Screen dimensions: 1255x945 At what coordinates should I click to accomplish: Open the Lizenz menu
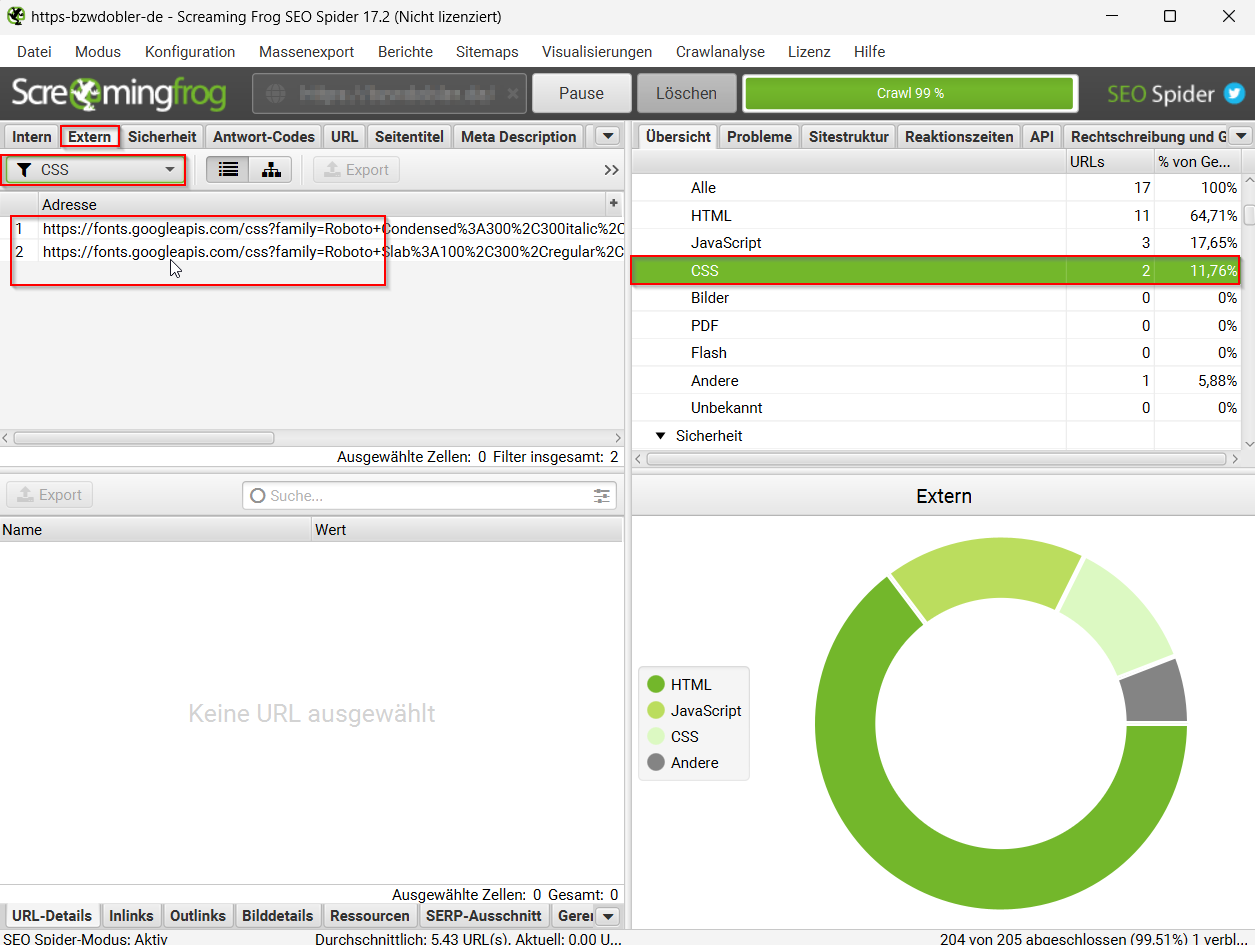(x=809, y=52)
